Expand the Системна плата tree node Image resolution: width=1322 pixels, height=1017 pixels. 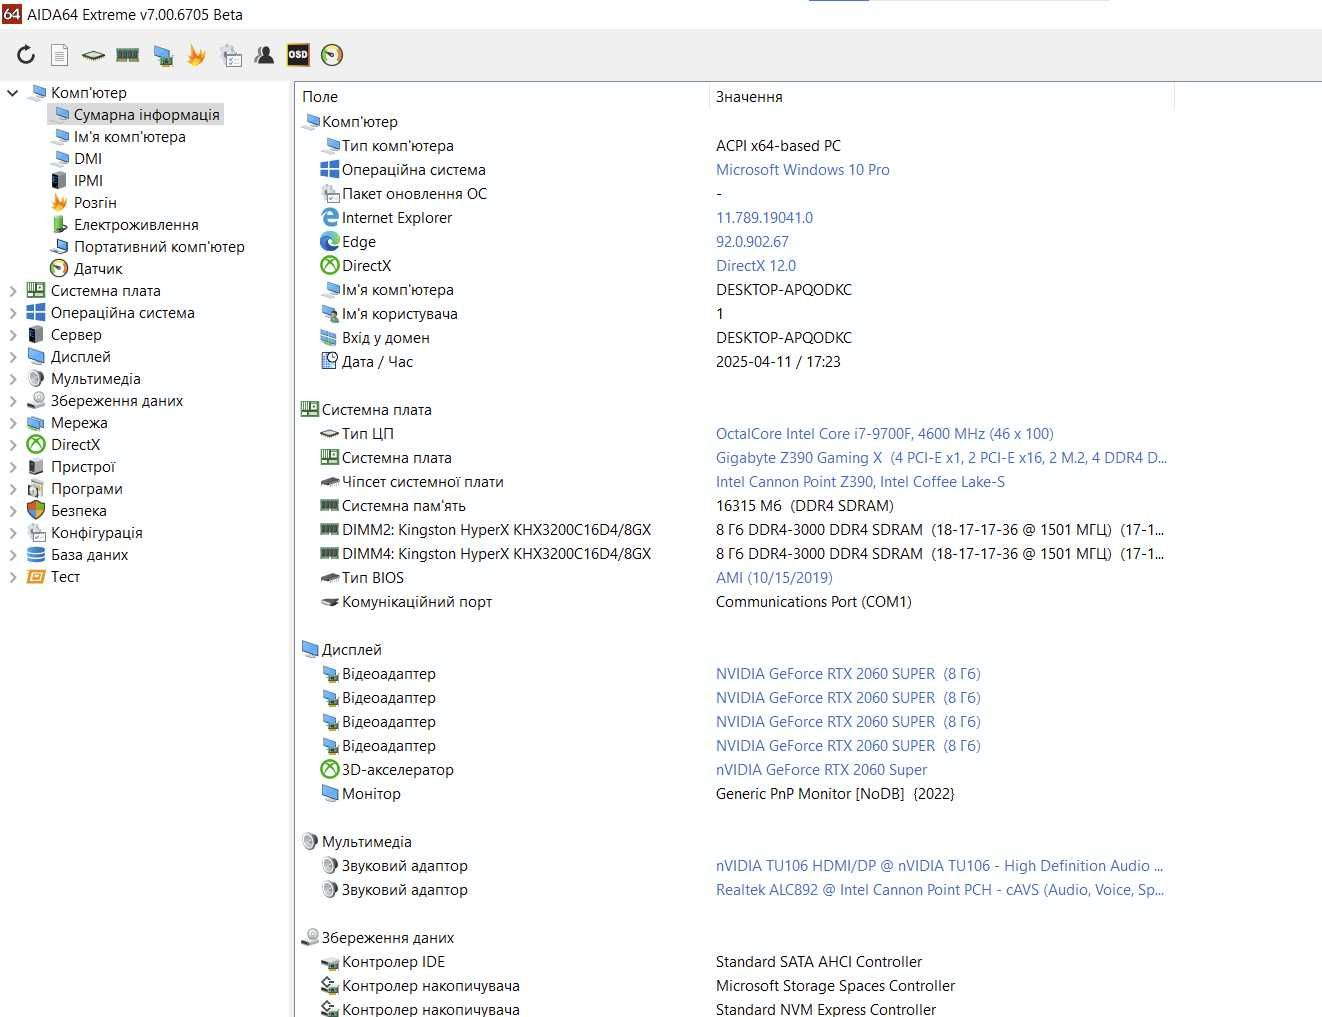[13, 290]
